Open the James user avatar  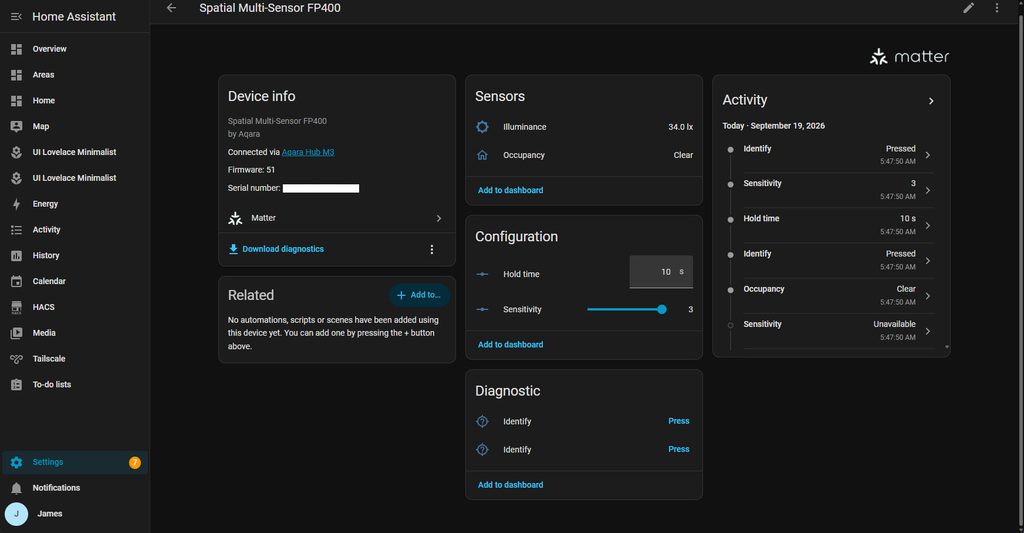point(16,513)
